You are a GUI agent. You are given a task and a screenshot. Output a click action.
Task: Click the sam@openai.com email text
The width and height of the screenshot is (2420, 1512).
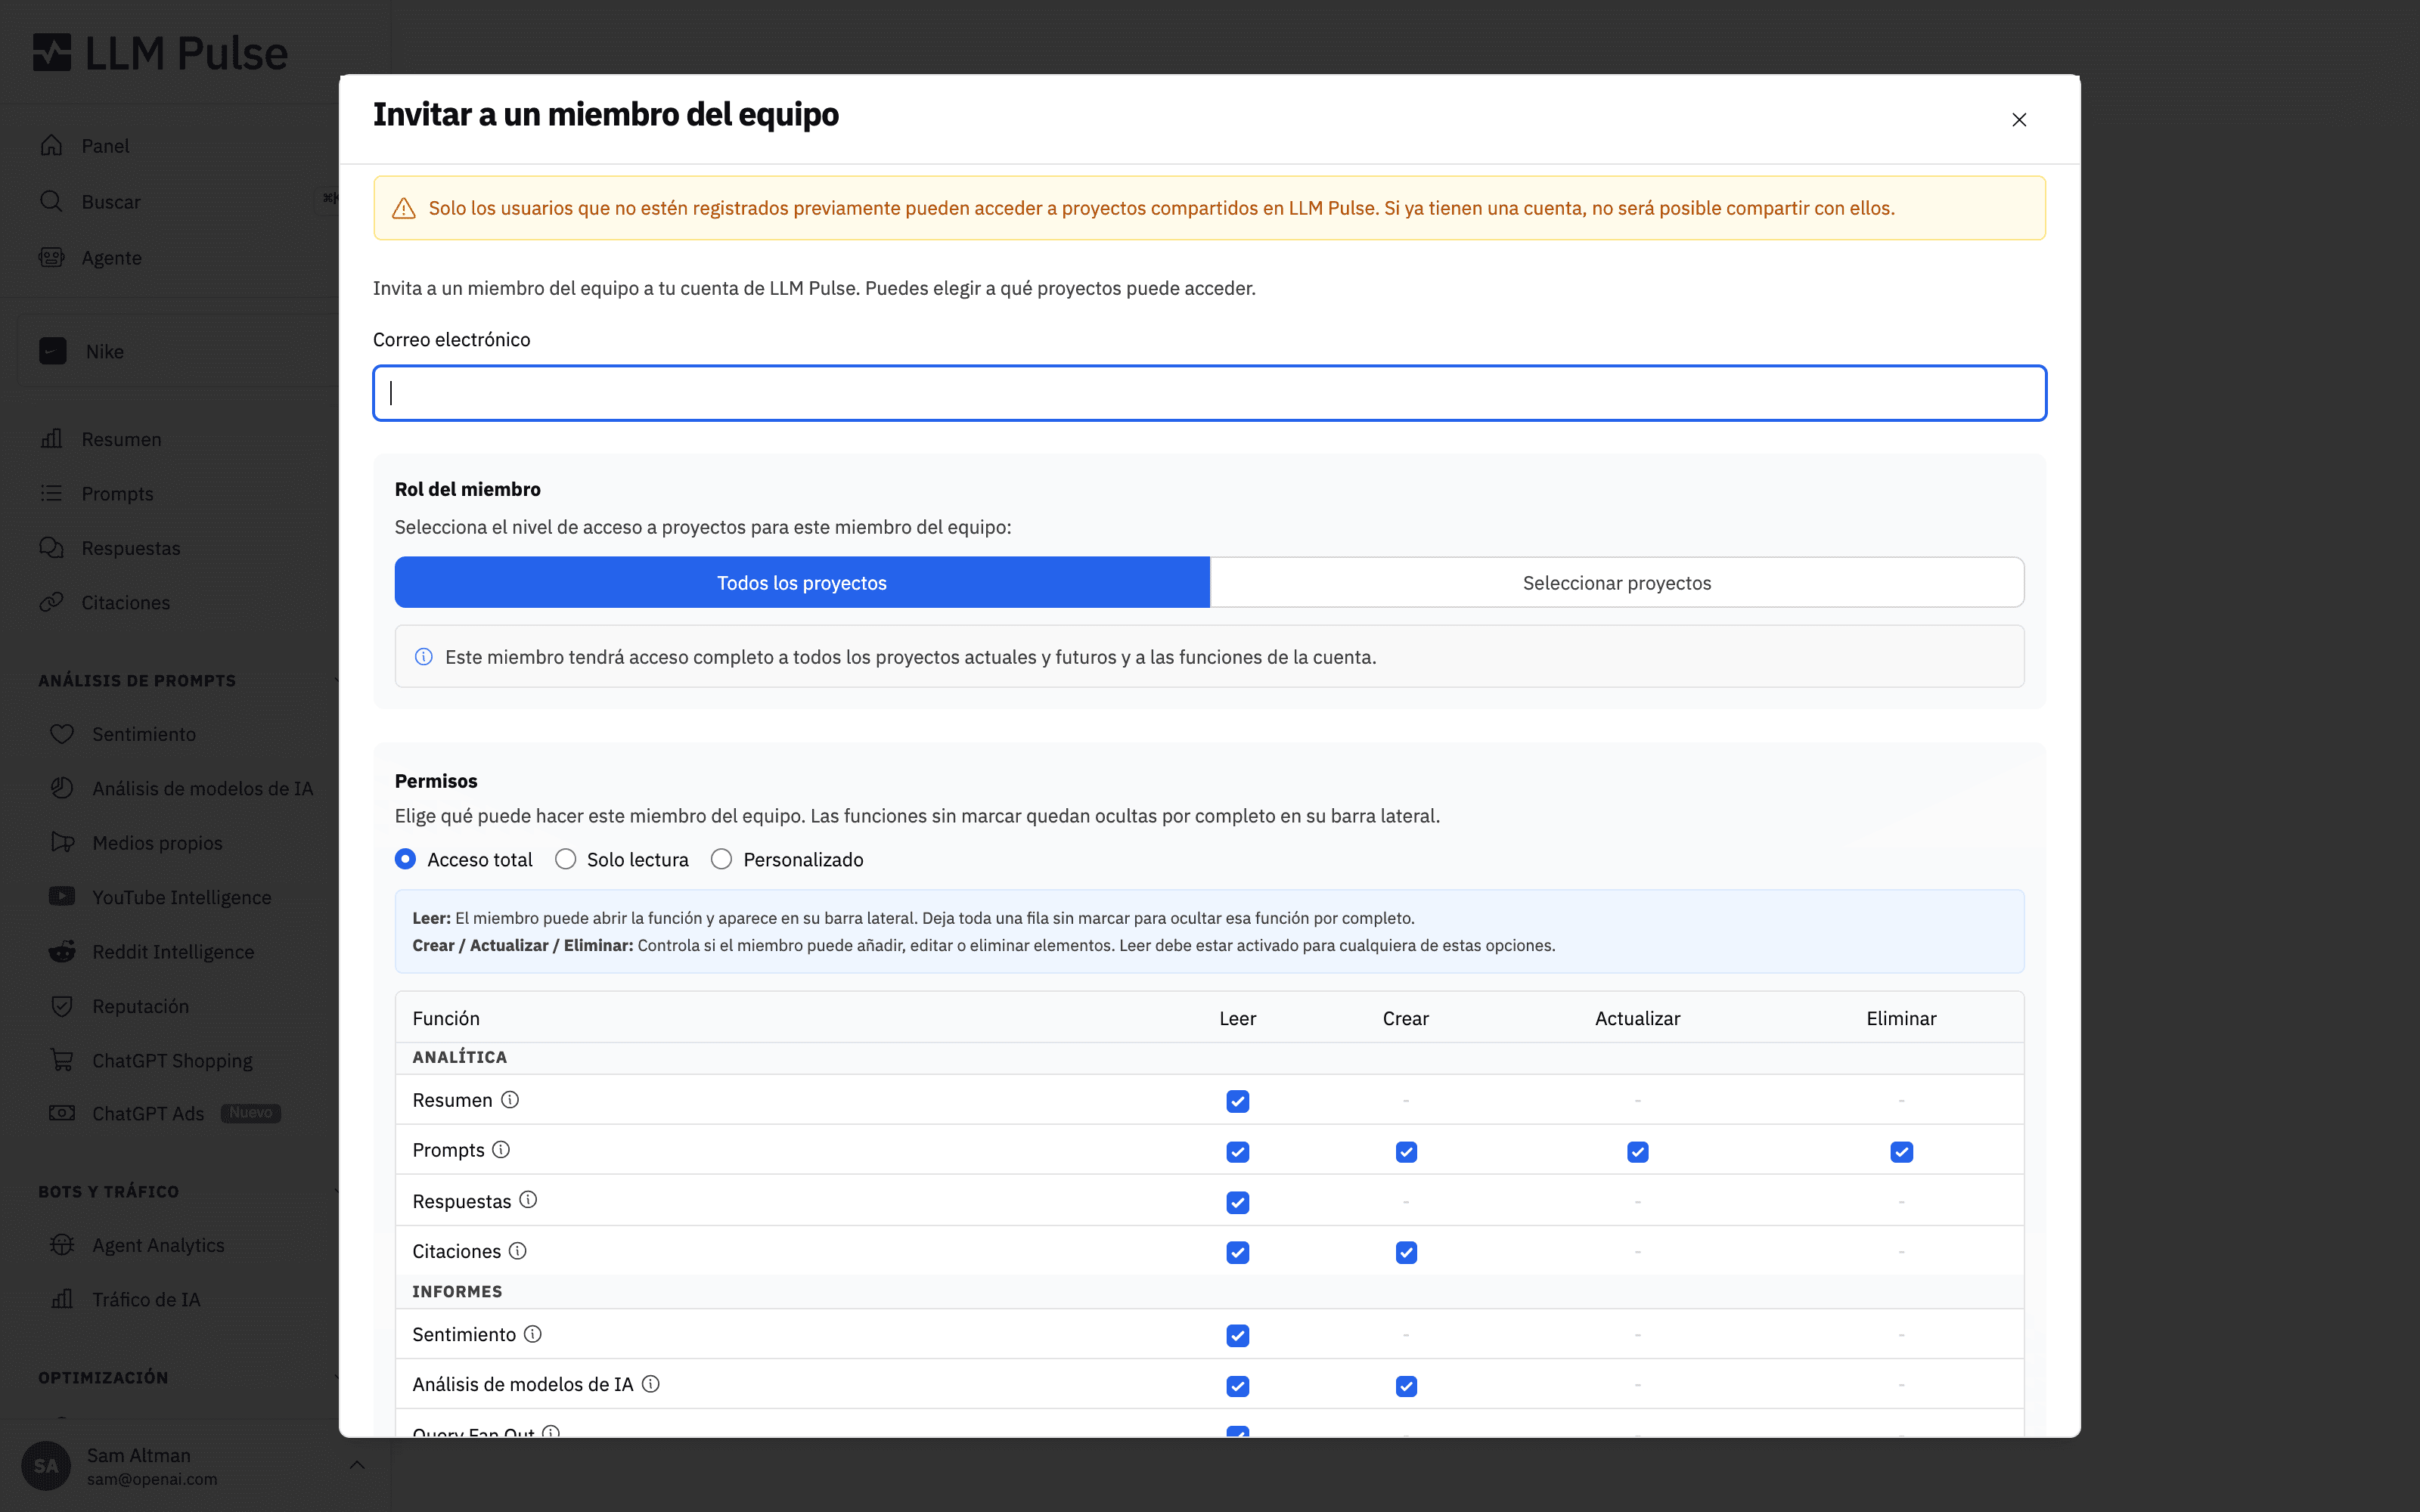152,1479
